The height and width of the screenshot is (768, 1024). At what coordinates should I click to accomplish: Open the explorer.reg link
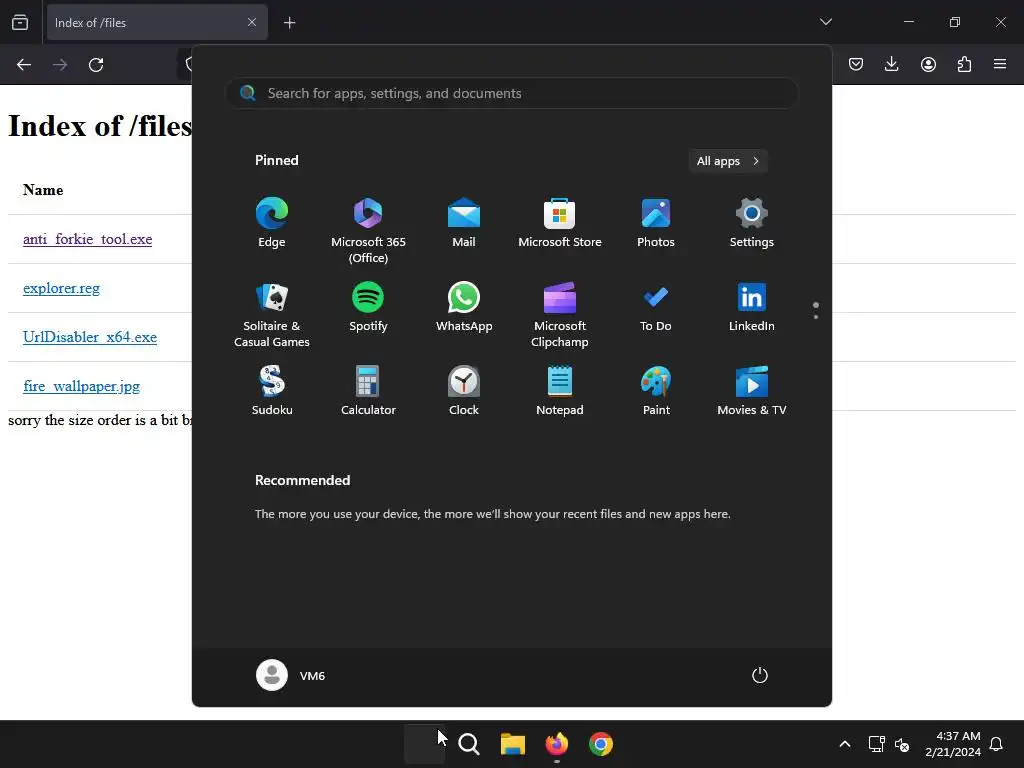point(61,288)
